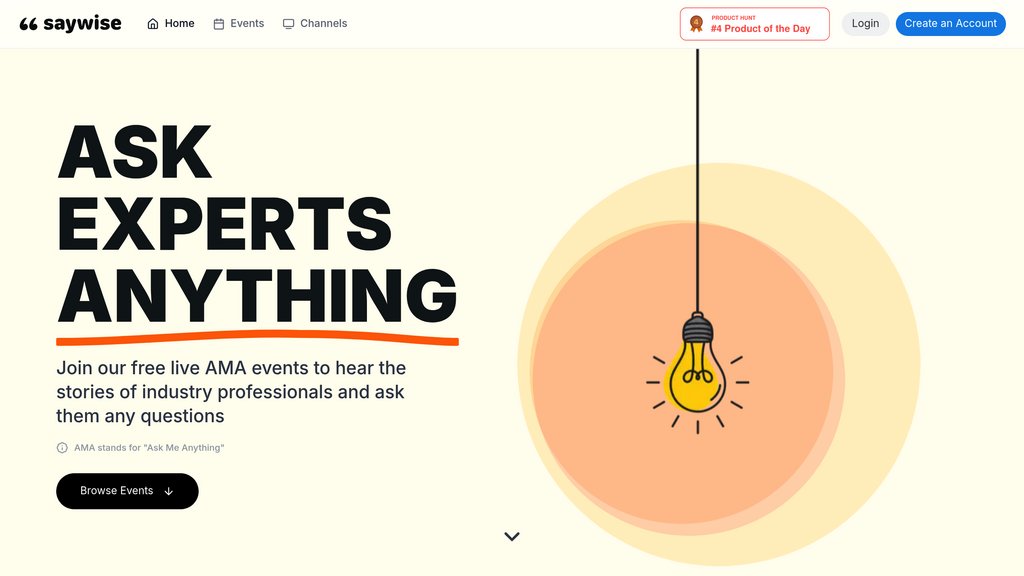Go to the Channels nav item
This screenshot has width=1024, height=576.
pyautogui.click(x=315, y=24)
